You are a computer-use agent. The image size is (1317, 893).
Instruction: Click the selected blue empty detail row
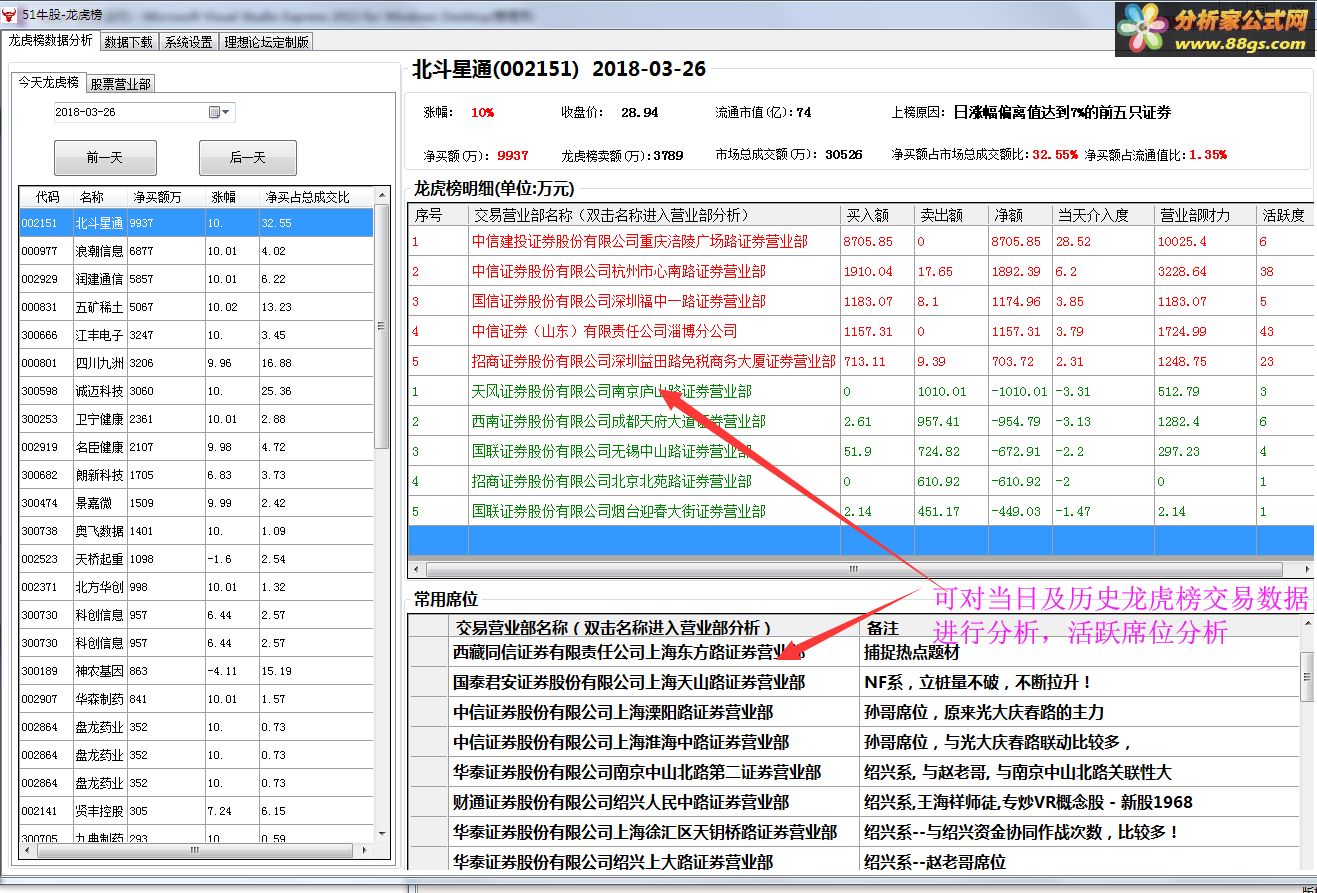[860, 540]
